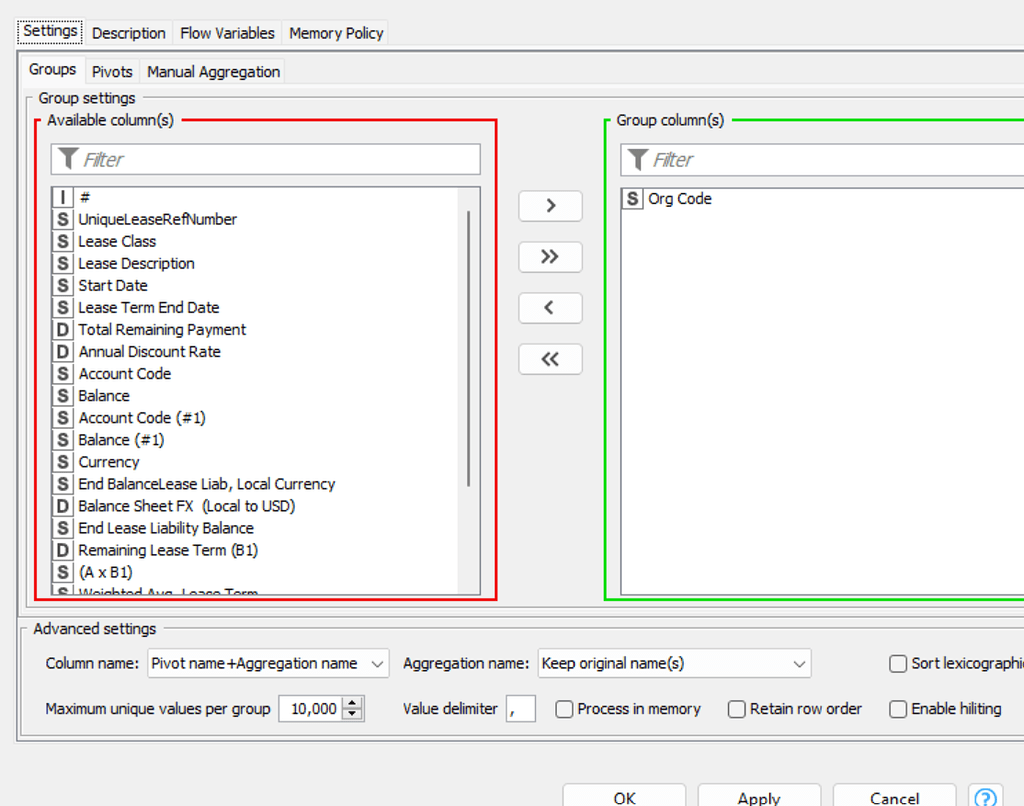Click the filter funnel icon in Group columns
This screenshot has width=1024, height=806.
click(637, 159)
